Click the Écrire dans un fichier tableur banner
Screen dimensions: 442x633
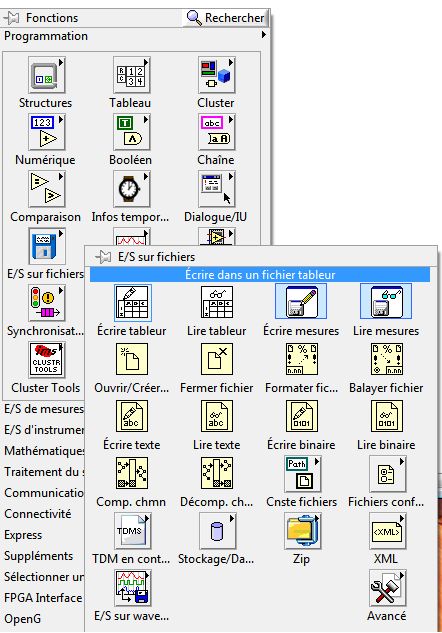(x=260, y=275)
